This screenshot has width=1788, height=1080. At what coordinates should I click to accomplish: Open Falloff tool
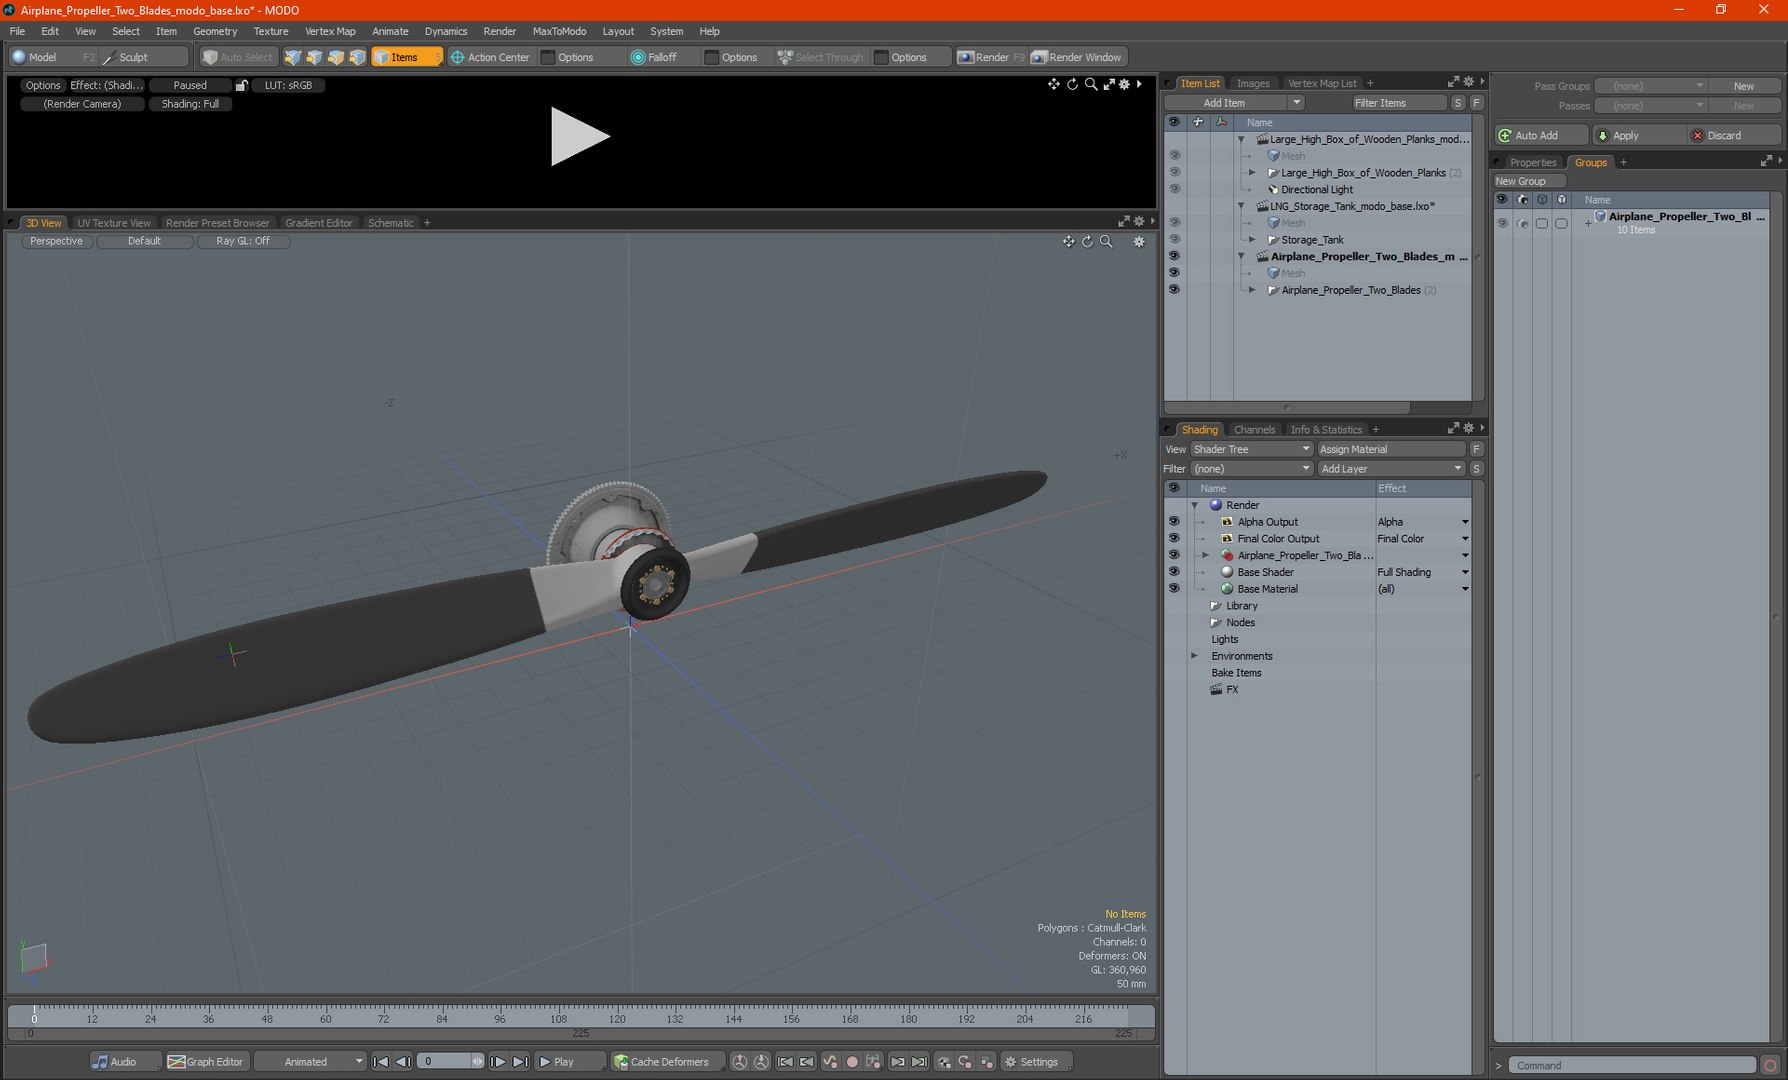pos(655,57)
